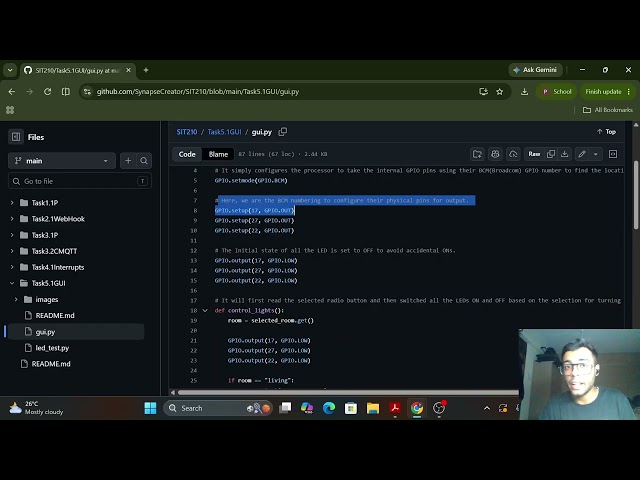Open the browser menu with three dots
This screenshot has width=640, height=480.
[629, 92]
